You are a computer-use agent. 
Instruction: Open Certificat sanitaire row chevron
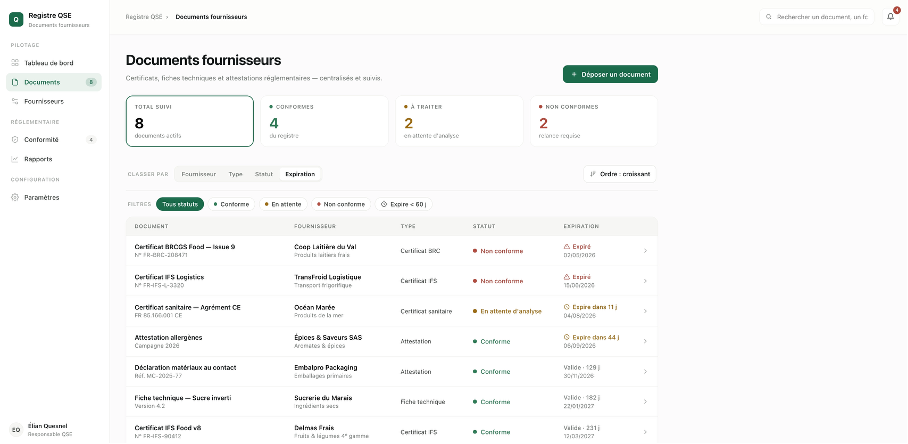click(645, 311)
